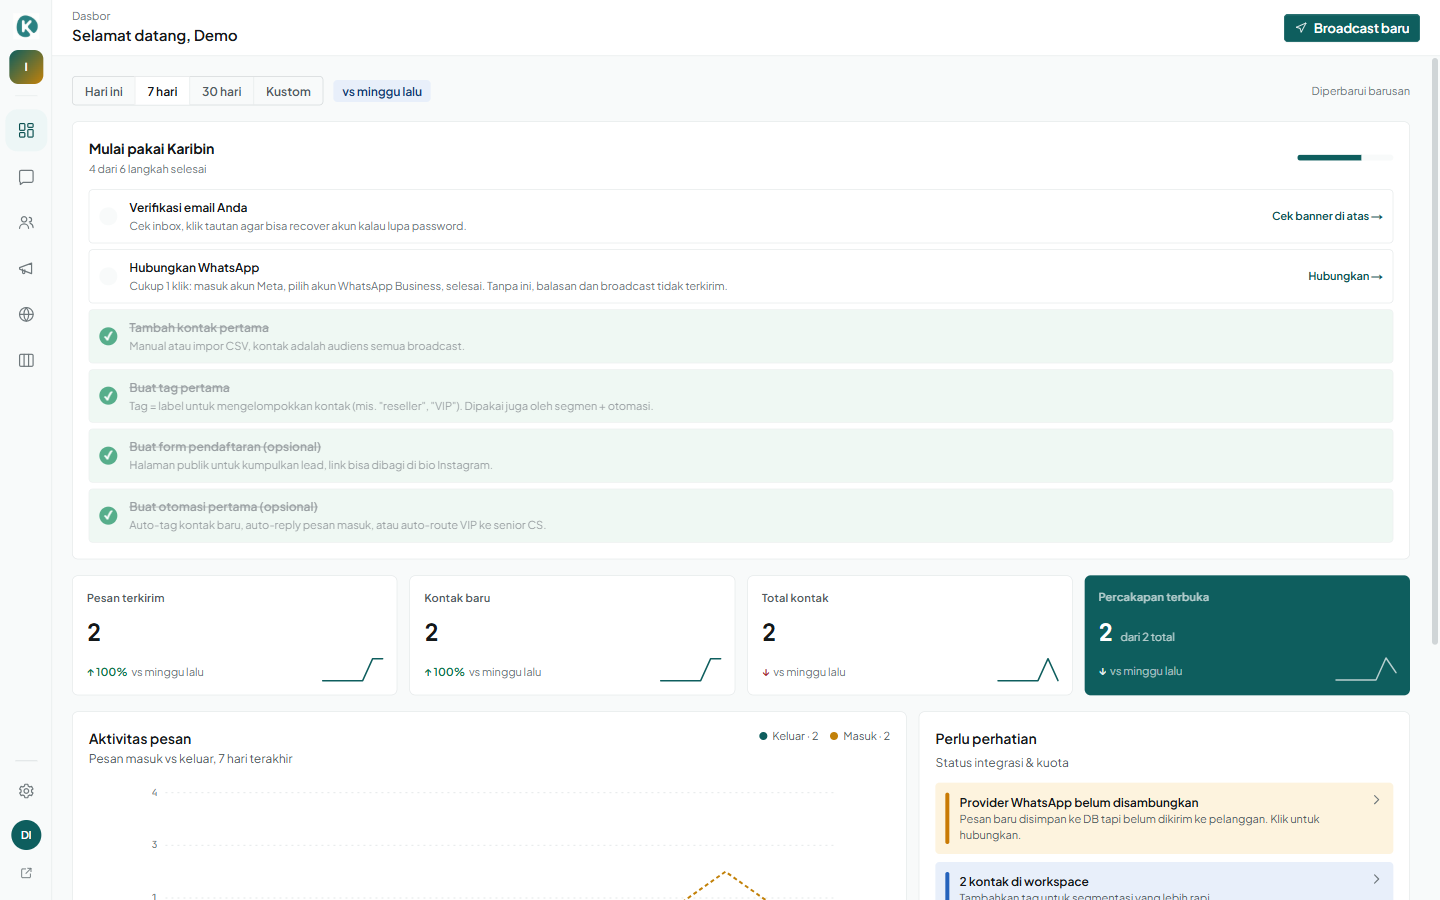The width and height of the screenshot is (1440, 900).
Task: Click the Kontak baru sparkline chart
Action: (x=691, y=669)
